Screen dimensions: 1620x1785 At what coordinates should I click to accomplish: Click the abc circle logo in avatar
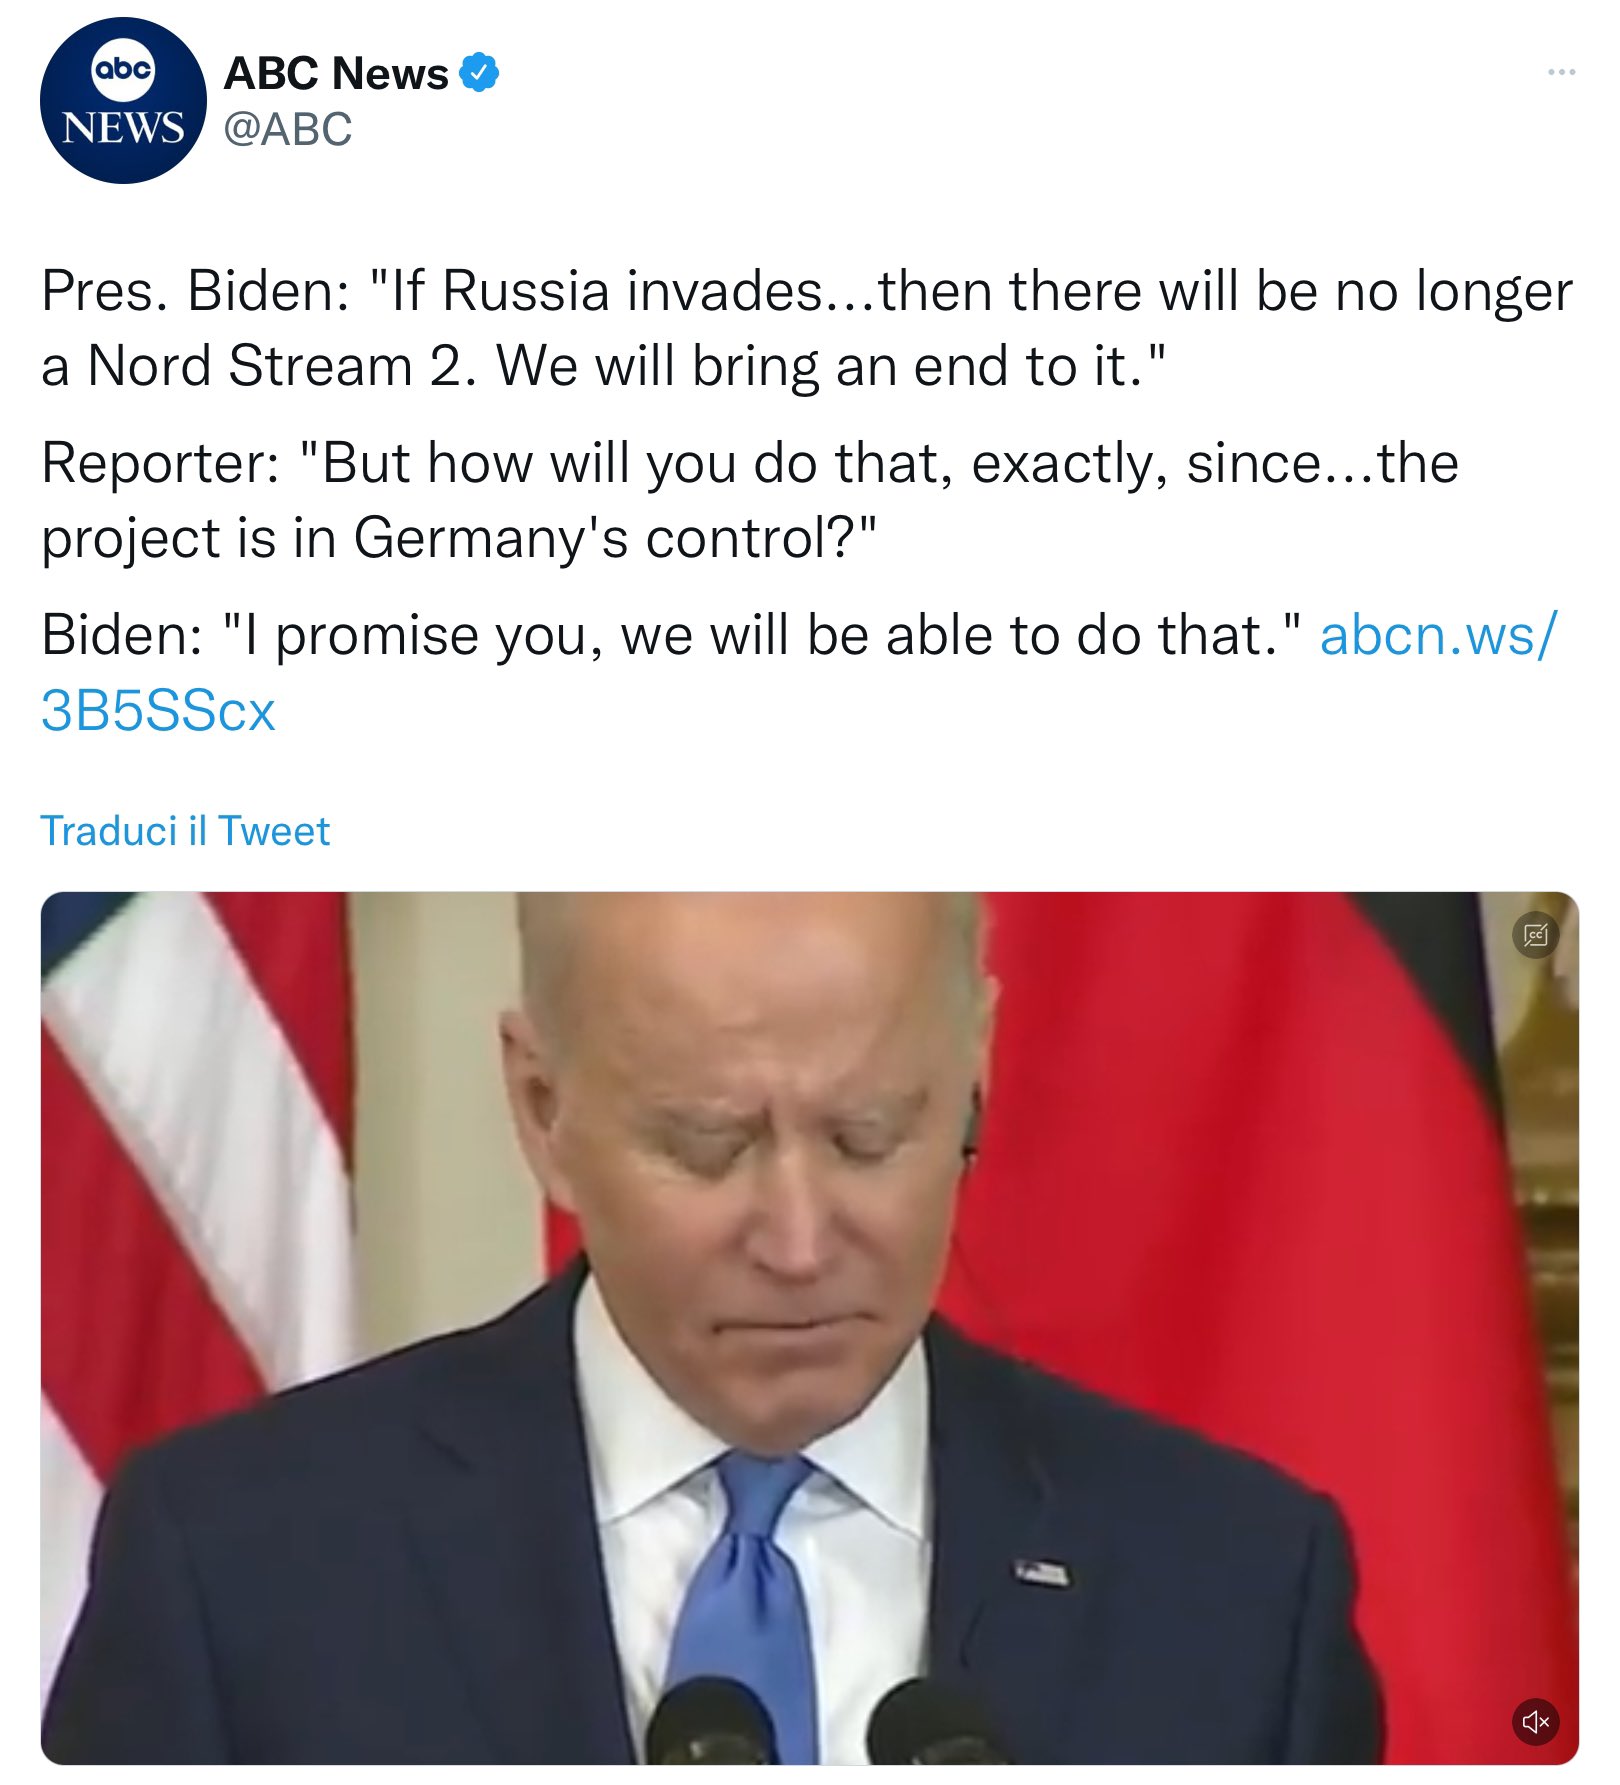pyautogui.click(x=123, y=69)
